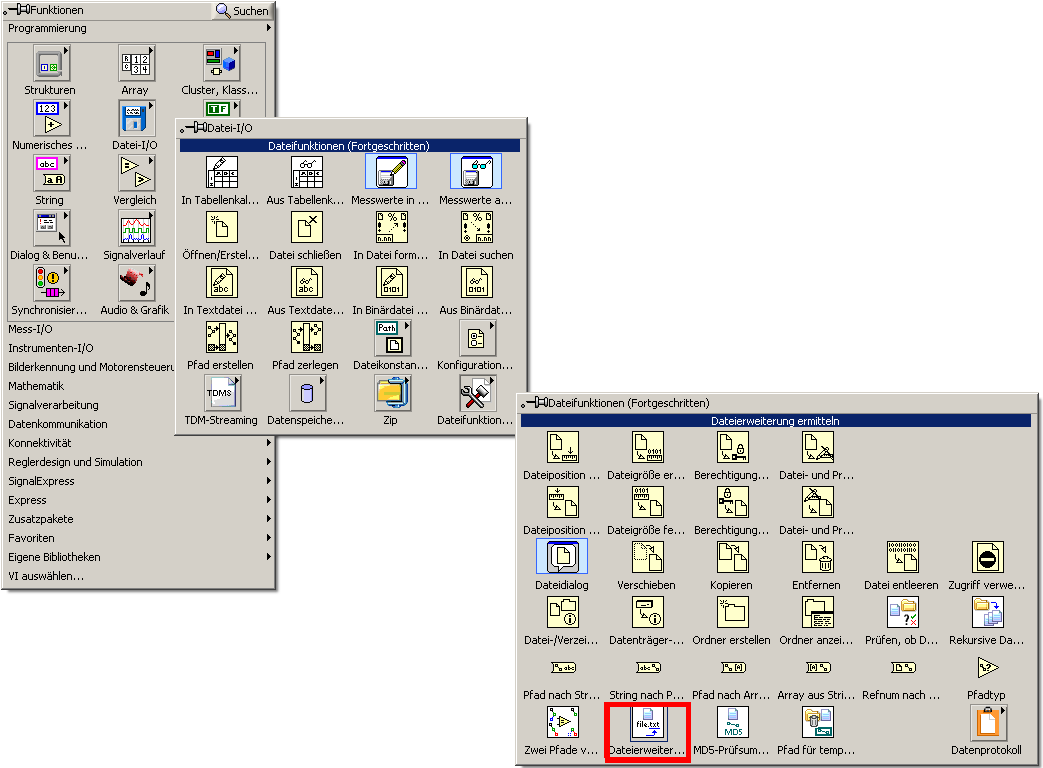This screenshot has width=1043, height=768.
Task: Open the Datei-I/O floppy disk icon
Action: [136, 119]
